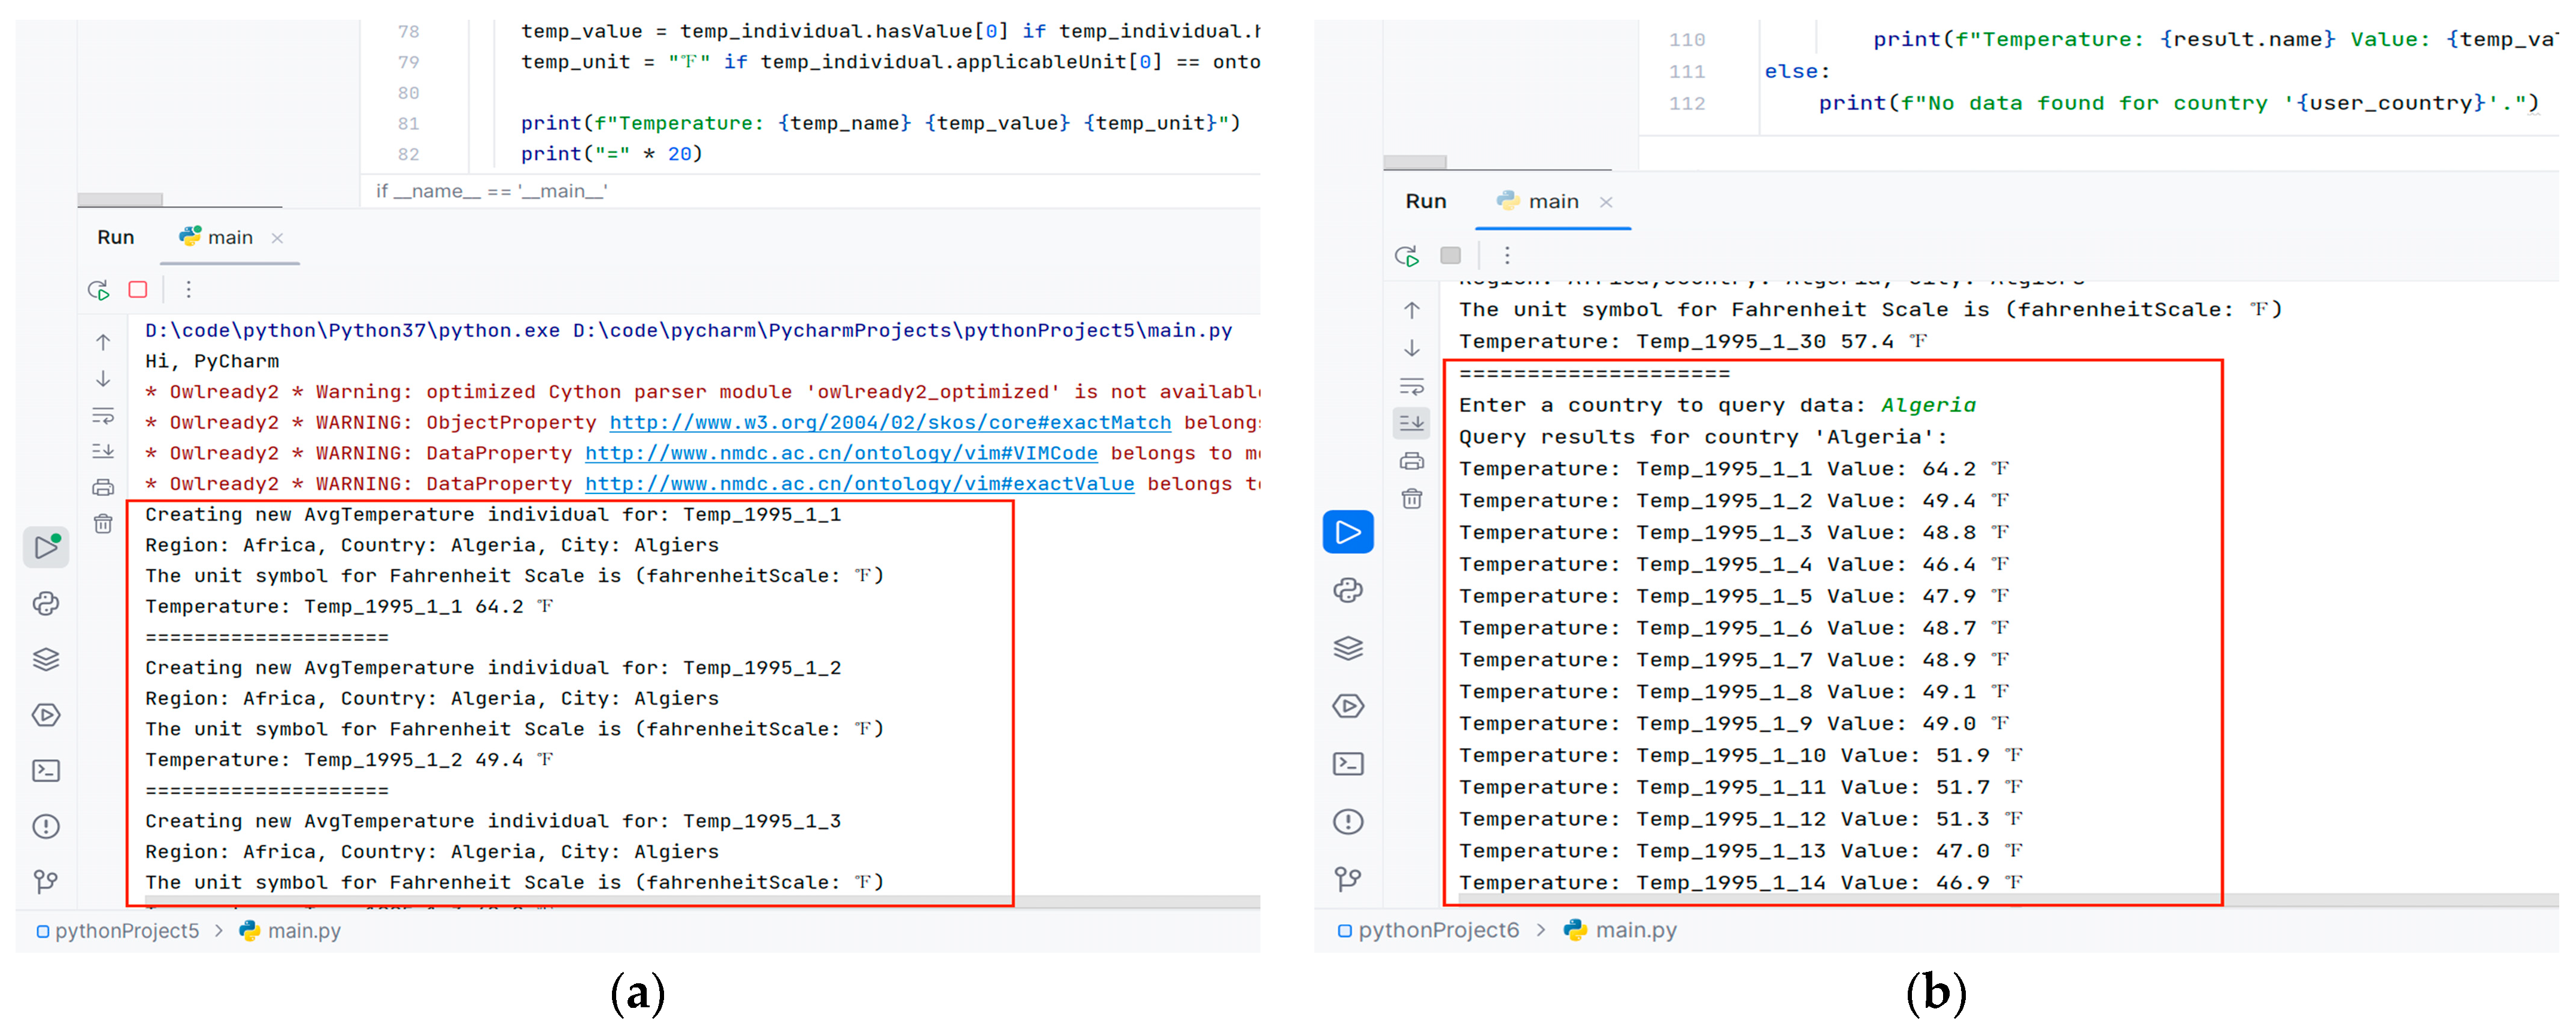
Task: Click the gray stop button in pythonProject6 panel
Action: point(1451,256)
